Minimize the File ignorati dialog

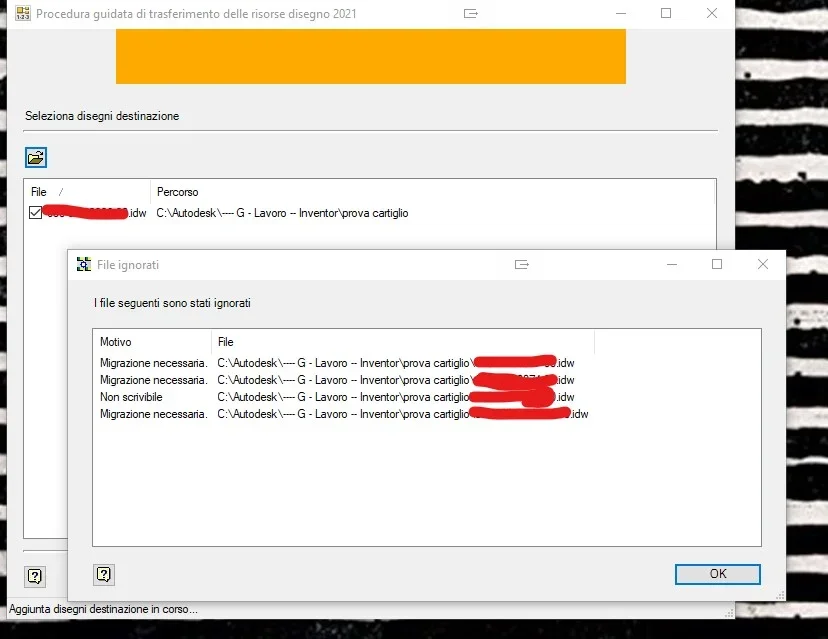pyautogui.click(x=672, y=264)
